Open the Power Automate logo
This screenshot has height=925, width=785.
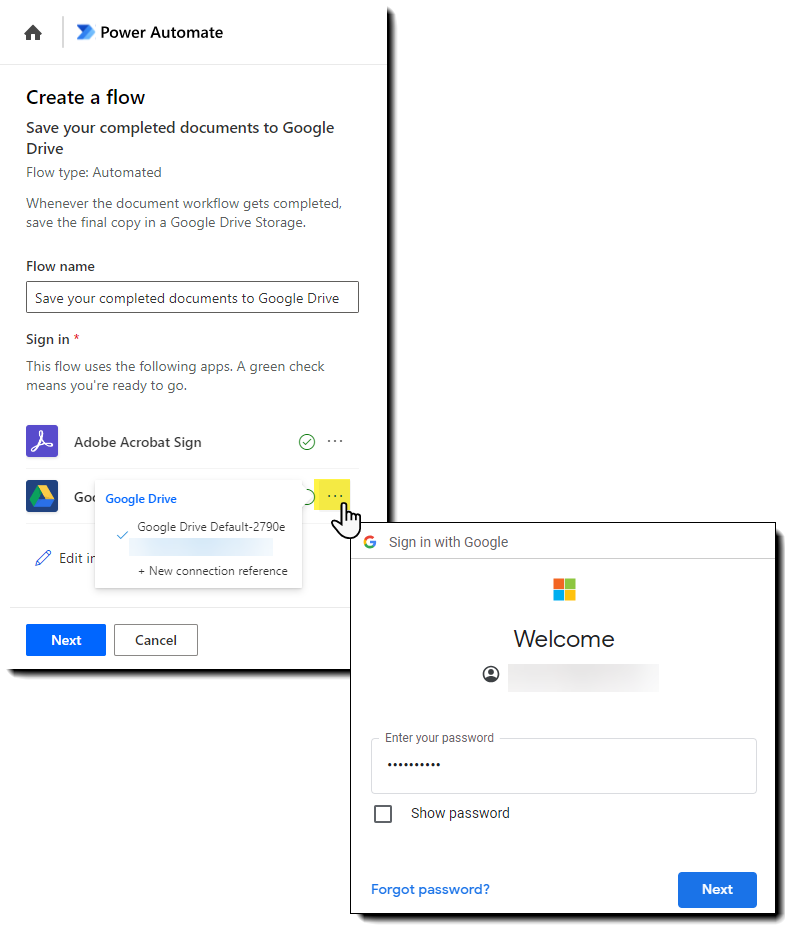coord(86,32)
